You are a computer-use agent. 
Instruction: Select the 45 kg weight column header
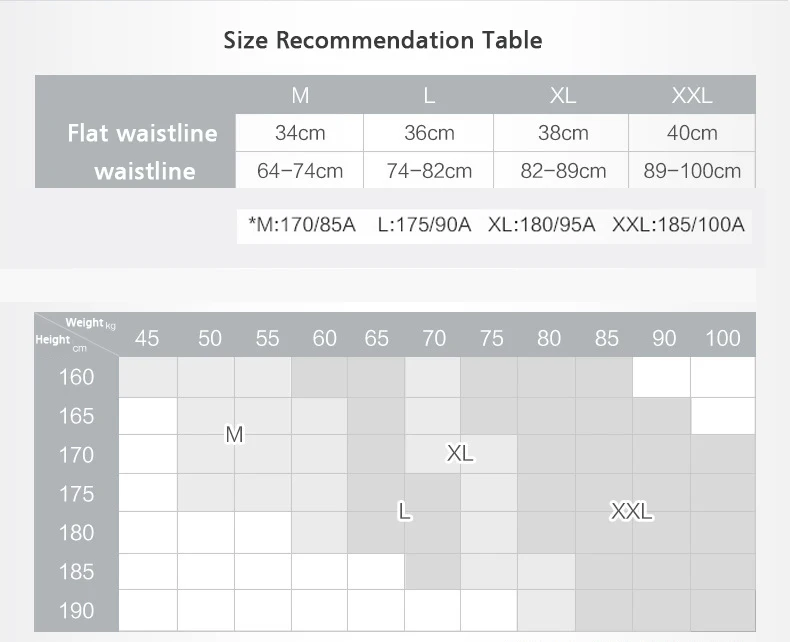tap(147, 338)
